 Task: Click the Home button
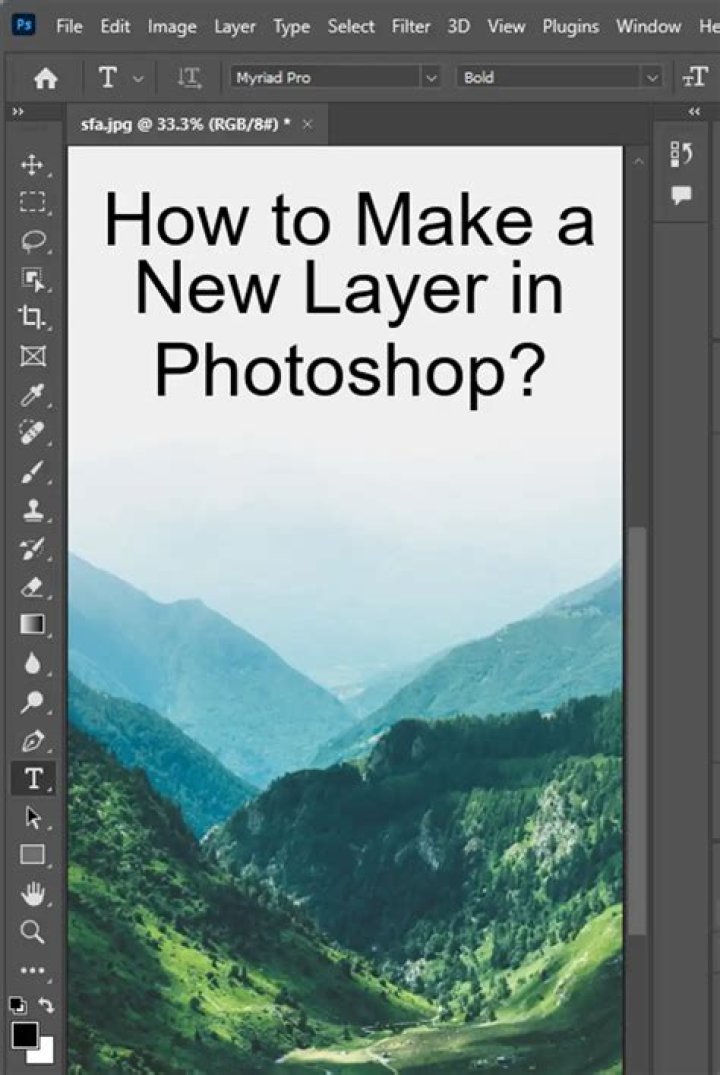46,77
